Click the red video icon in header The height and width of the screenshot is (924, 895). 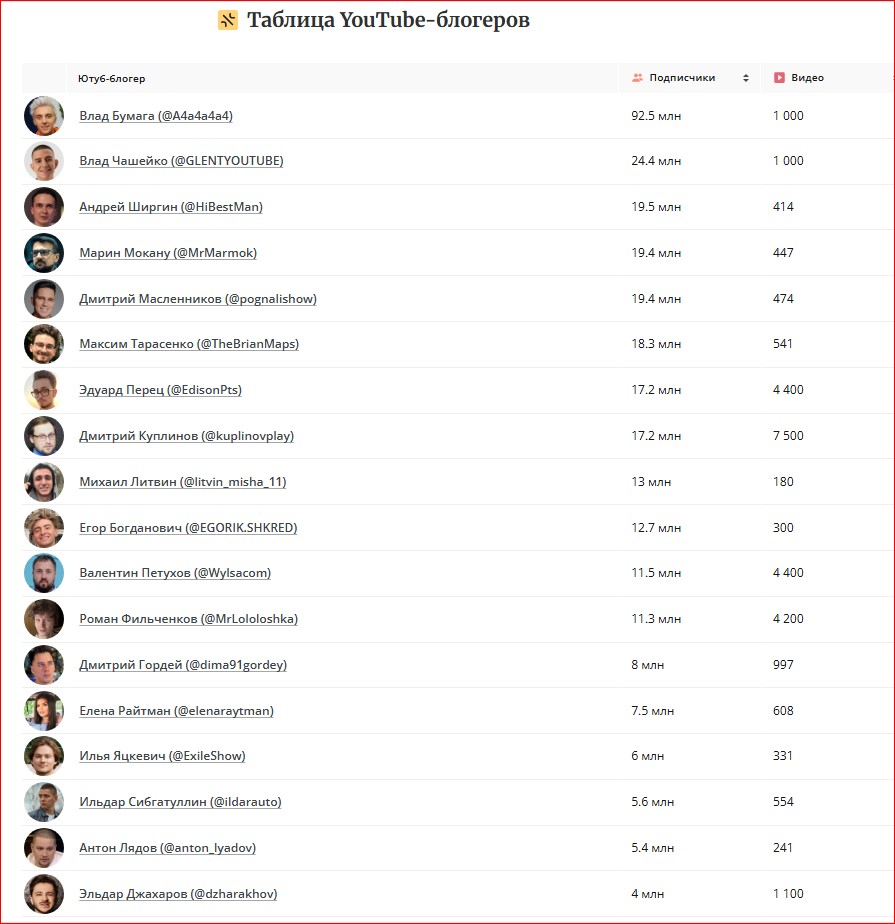[779, 78]
